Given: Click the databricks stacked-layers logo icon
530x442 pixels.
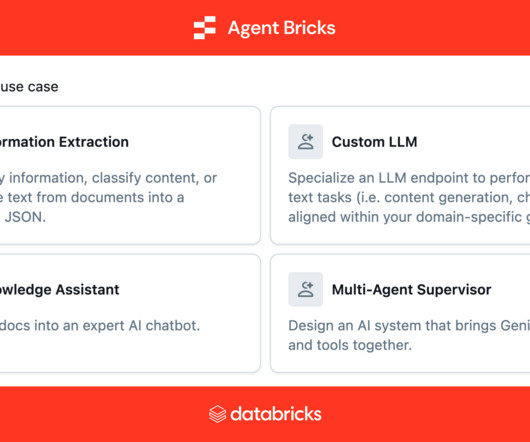Looking at the screenshot, I should (x=217, y=414).
